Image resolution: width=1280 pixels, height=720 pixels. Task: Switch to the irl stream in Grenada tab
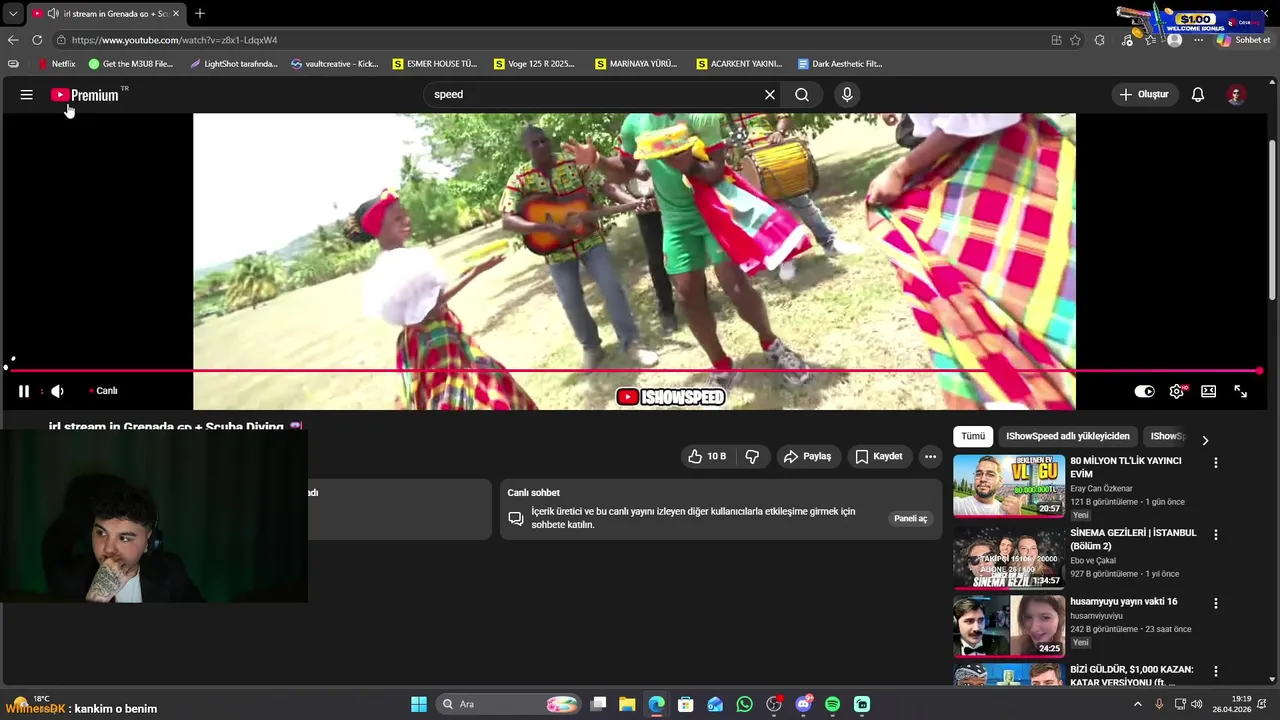106,13
